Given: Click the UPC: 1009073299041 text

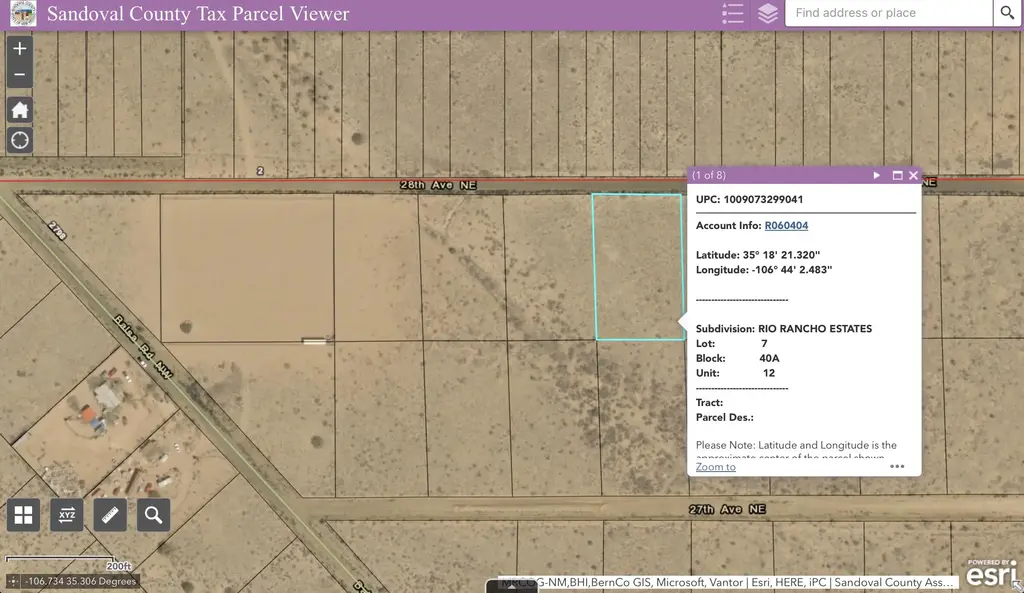Looking at the screenshot, I should click(x=749, y=199).
